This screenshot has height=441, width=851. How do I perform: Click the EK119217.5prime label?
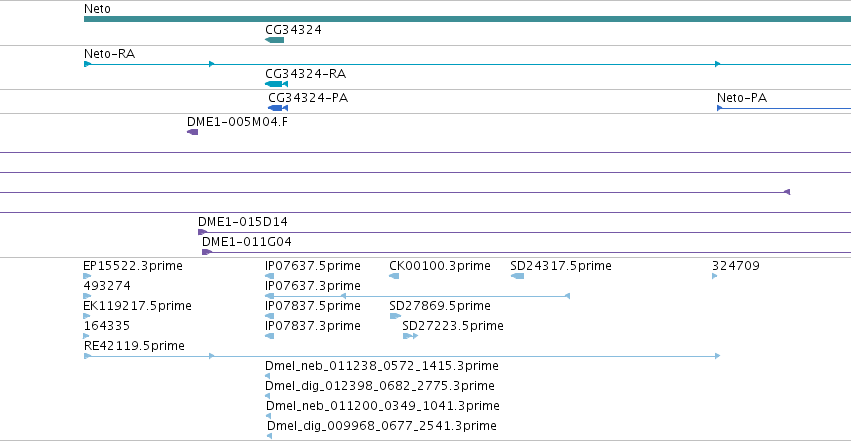137,306
